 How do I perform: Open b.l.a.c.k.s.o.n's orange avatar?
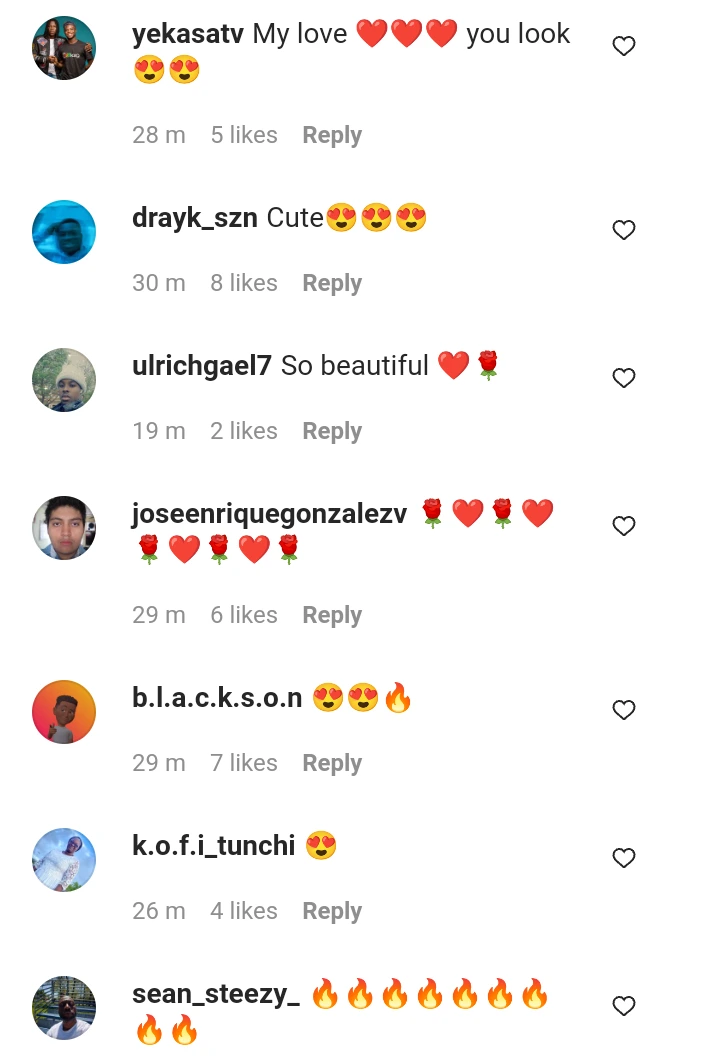pyautogui.click(x=64, y=712)
